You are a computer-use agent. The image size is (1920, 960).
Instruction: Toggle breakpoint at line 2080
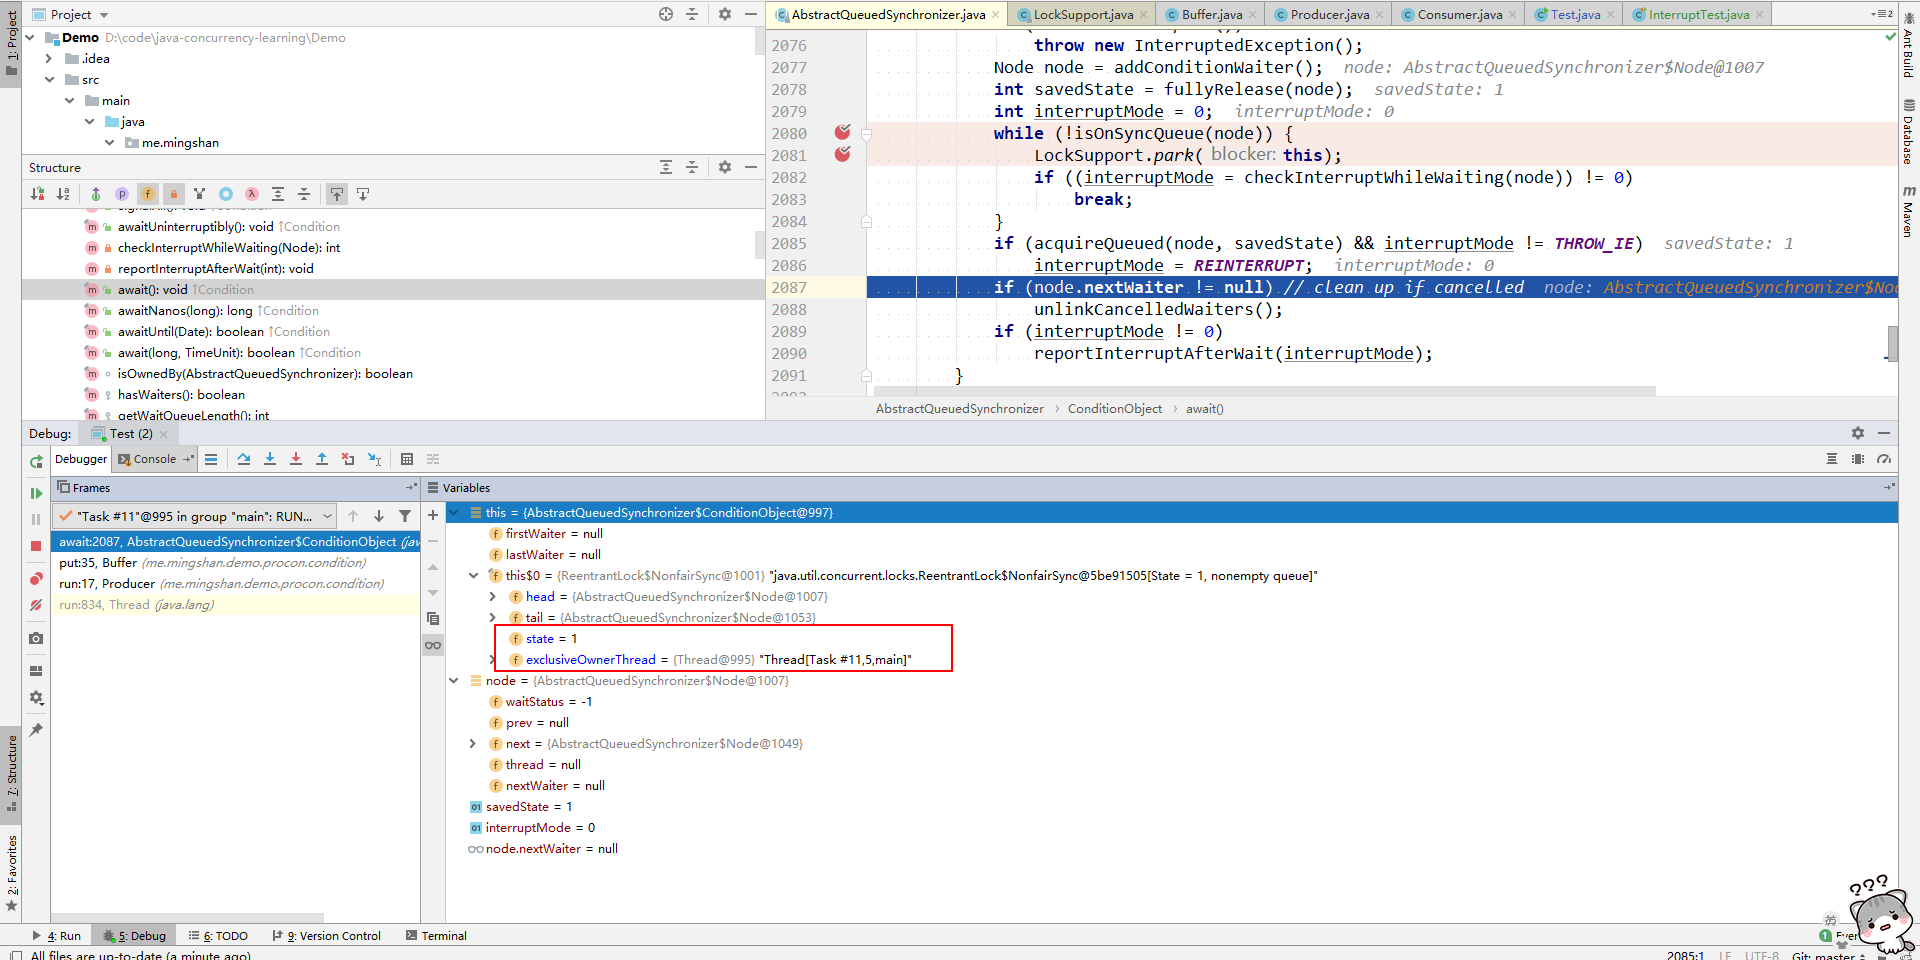pos(843,133)
